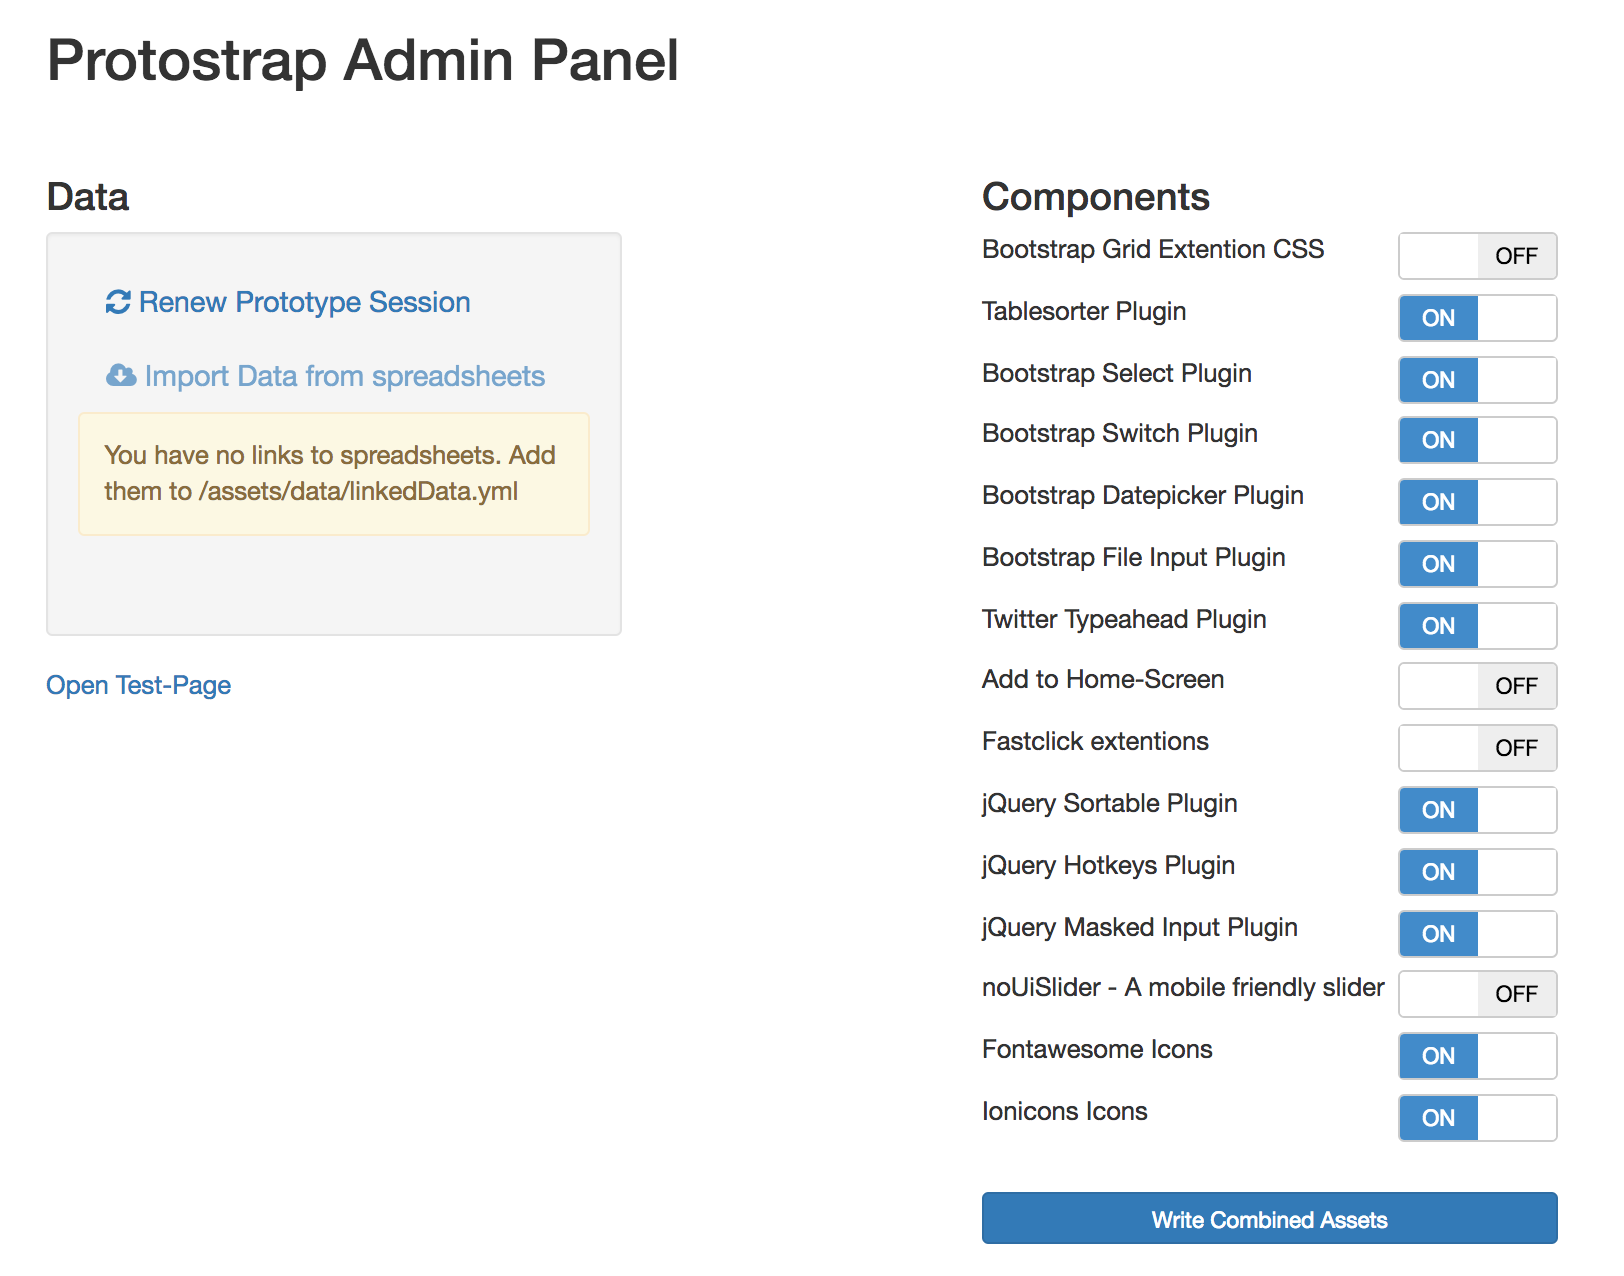The width and height of the screenshot is (1624, 1276).
Task: Click Import Data from spreadsheets link
Action: click(x=344, y=376)
